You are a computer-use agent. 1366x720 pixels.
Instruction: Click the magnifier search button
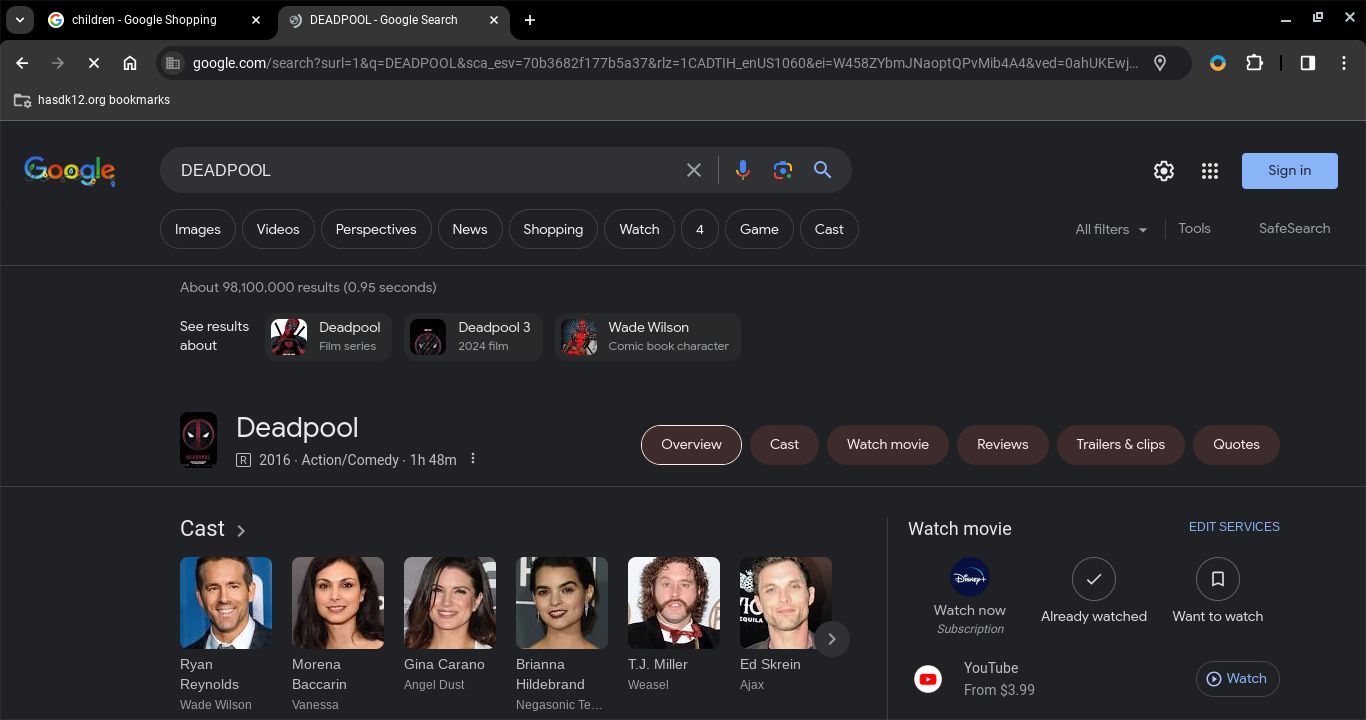(x=822, y=171)
